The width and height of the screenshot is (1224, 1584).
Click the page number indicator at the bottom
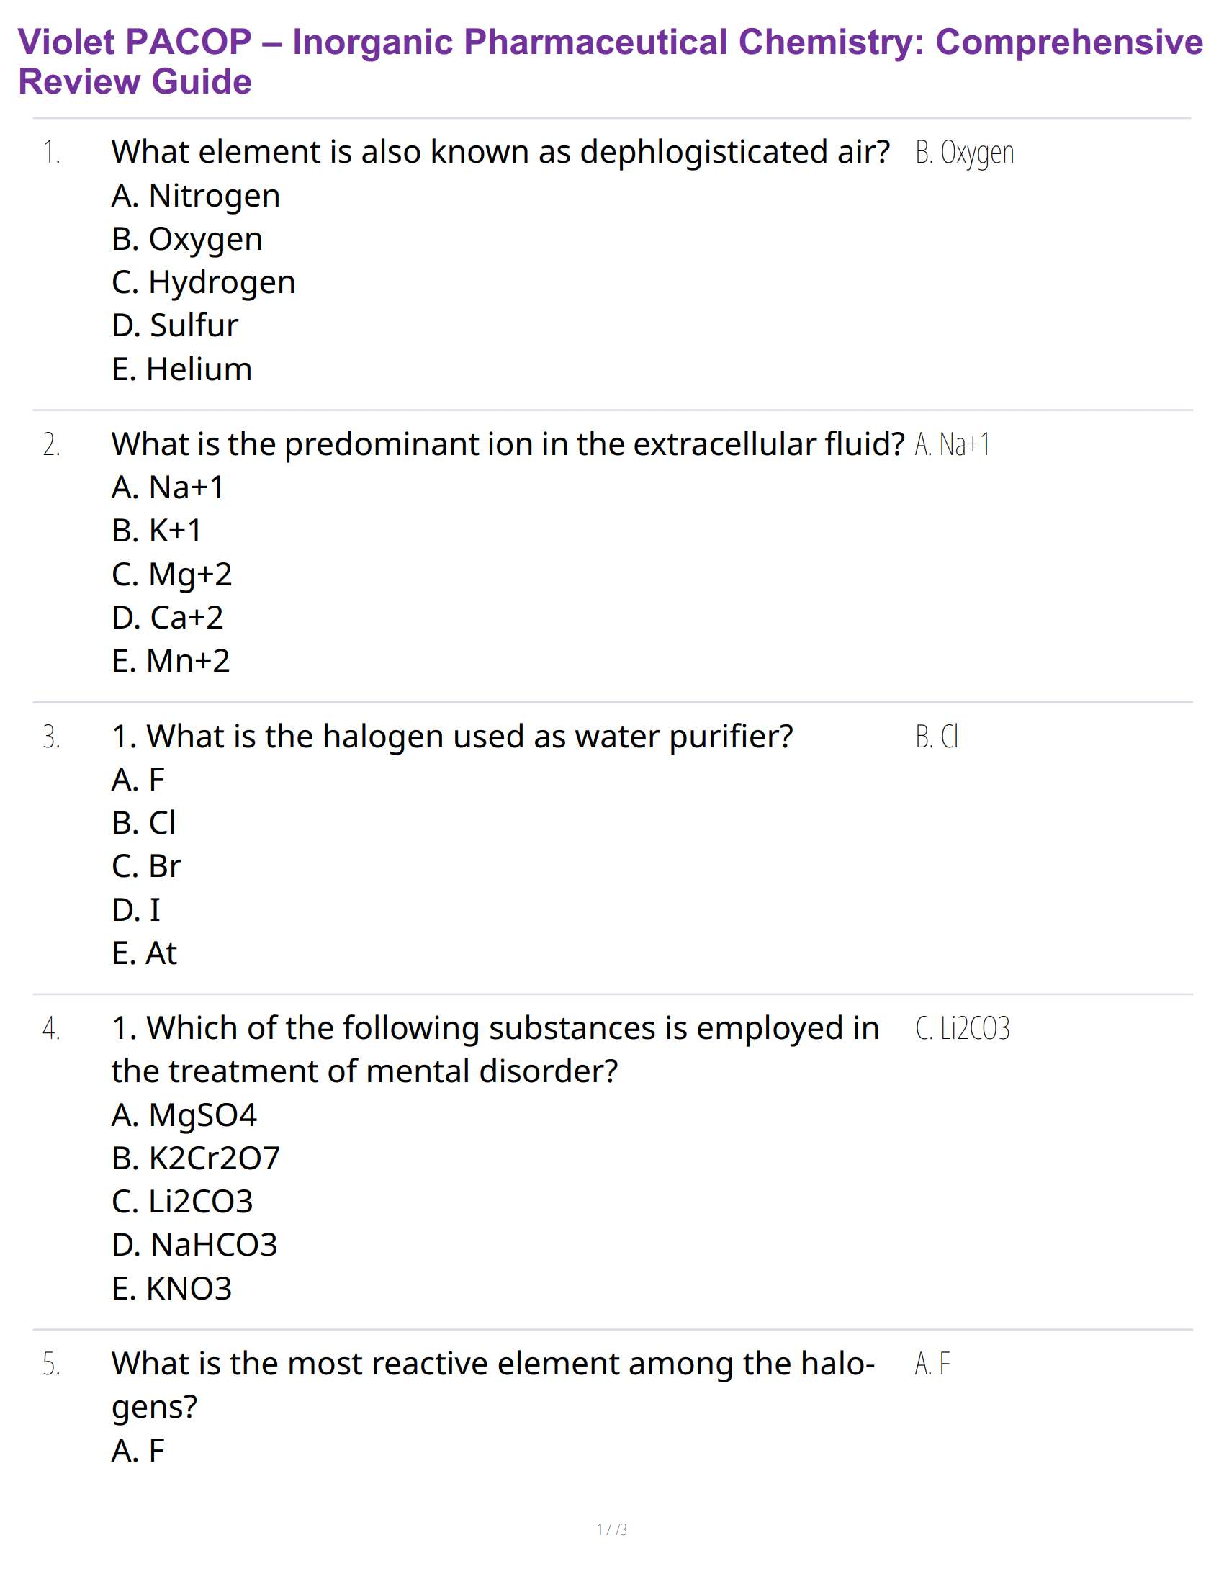pyautogui.click(x=612, y=1529)
